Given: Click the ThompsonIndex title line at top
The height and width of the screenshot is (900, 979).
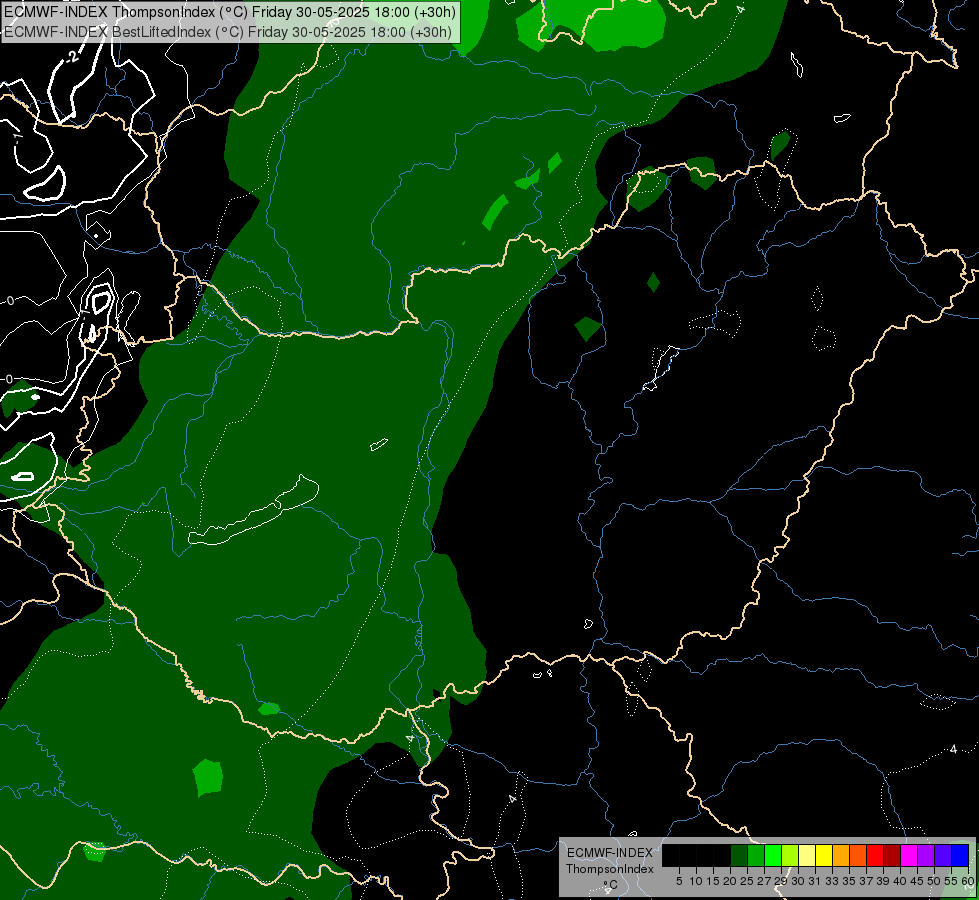Looking at the screenshot, I should 230,12.
